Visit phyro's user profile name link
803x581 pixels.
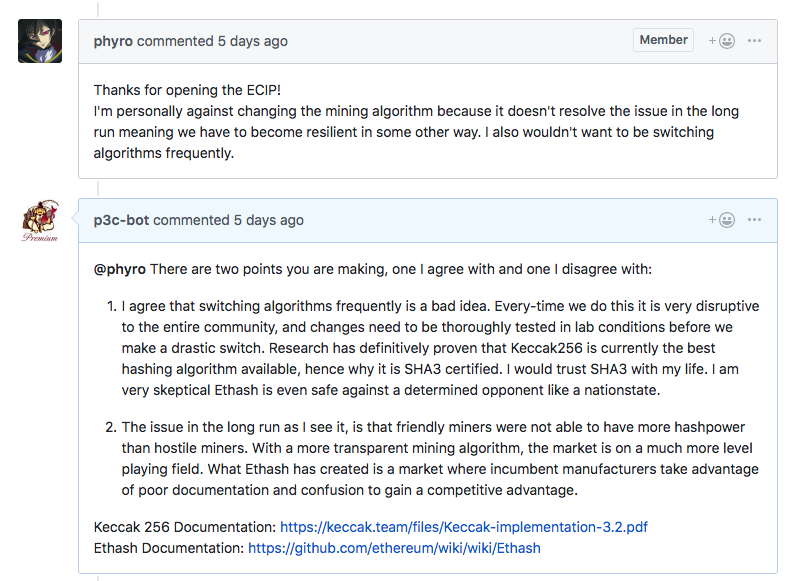pos(113,41)
